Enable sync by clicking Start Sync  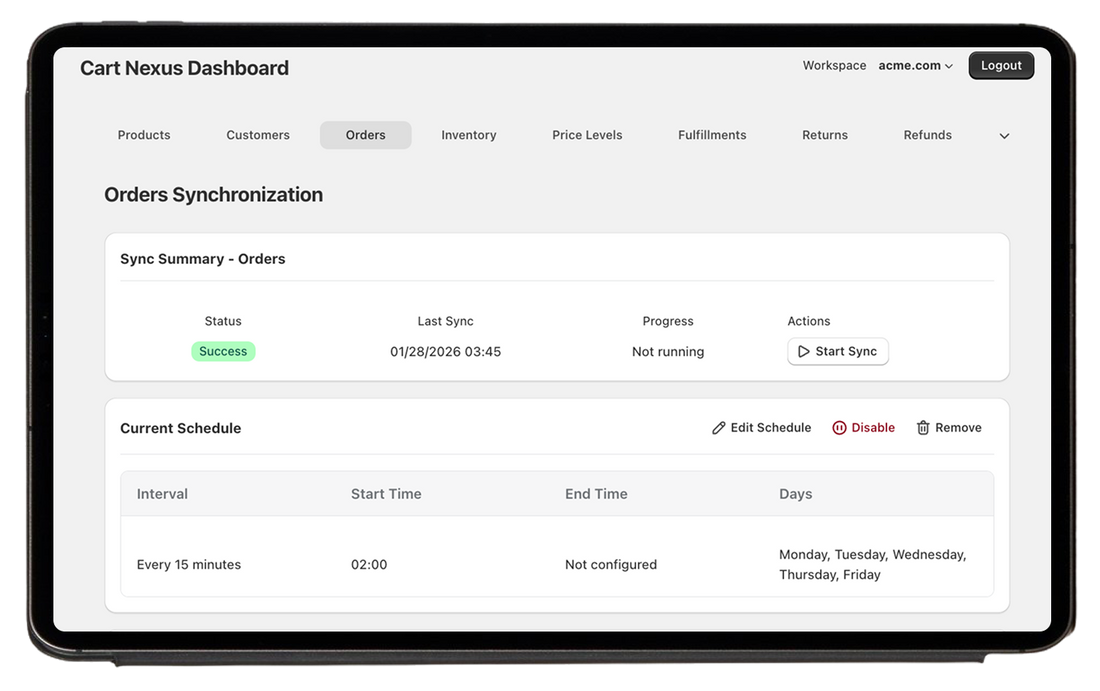pyautogui.click(x=838, y=351)
